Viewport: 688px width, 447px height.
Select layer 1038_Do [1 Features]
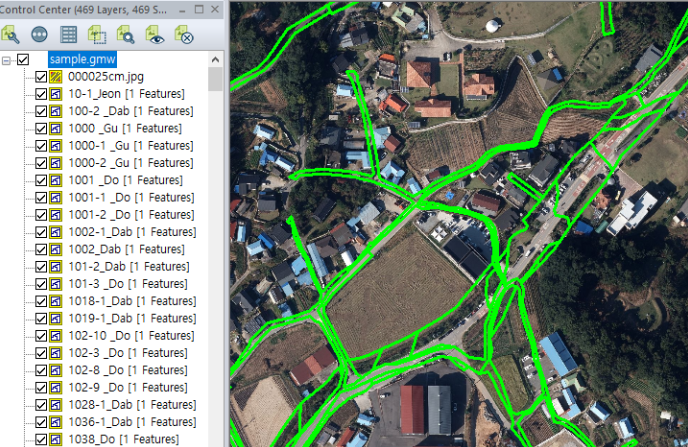[124, 440]
